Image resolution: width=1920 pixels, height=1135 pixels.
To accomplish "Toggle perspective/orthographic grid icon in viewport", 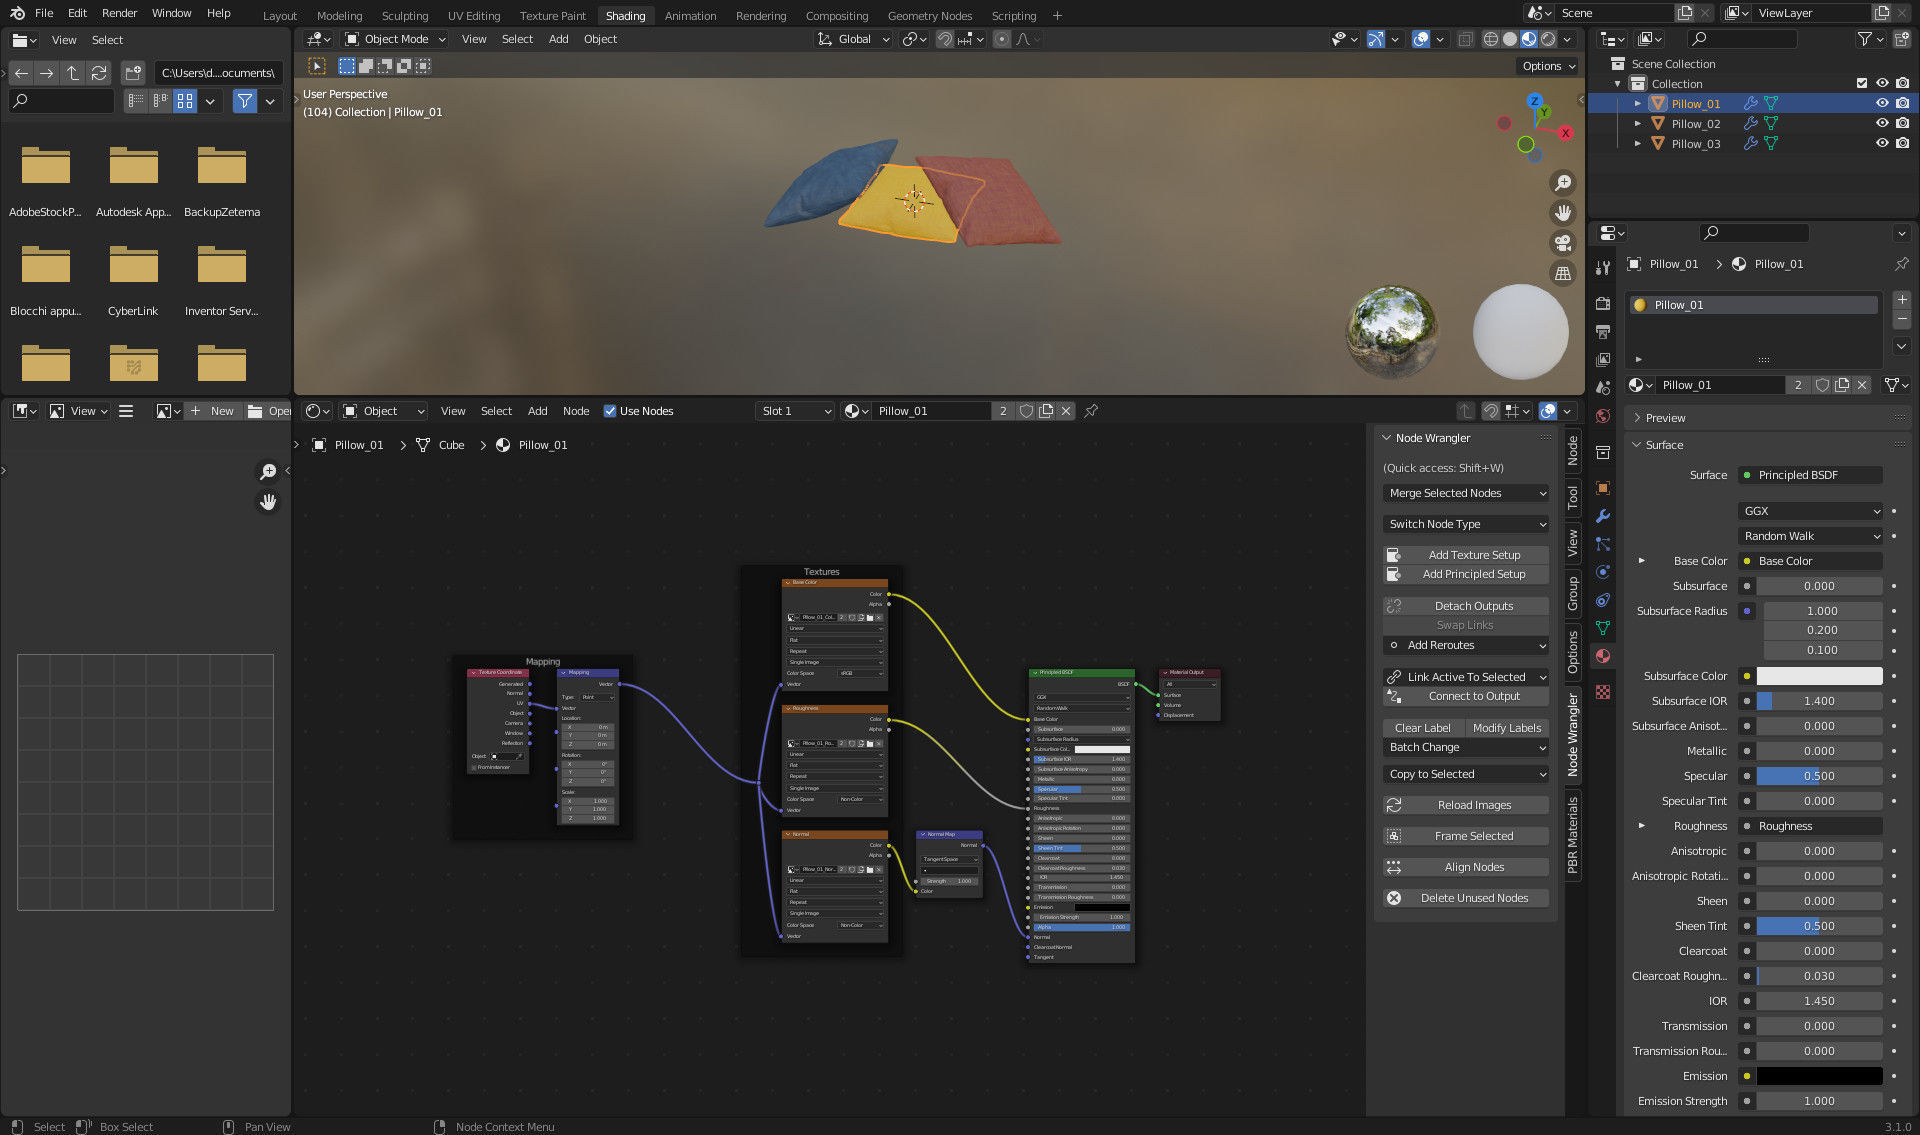I will point(1562,273).
